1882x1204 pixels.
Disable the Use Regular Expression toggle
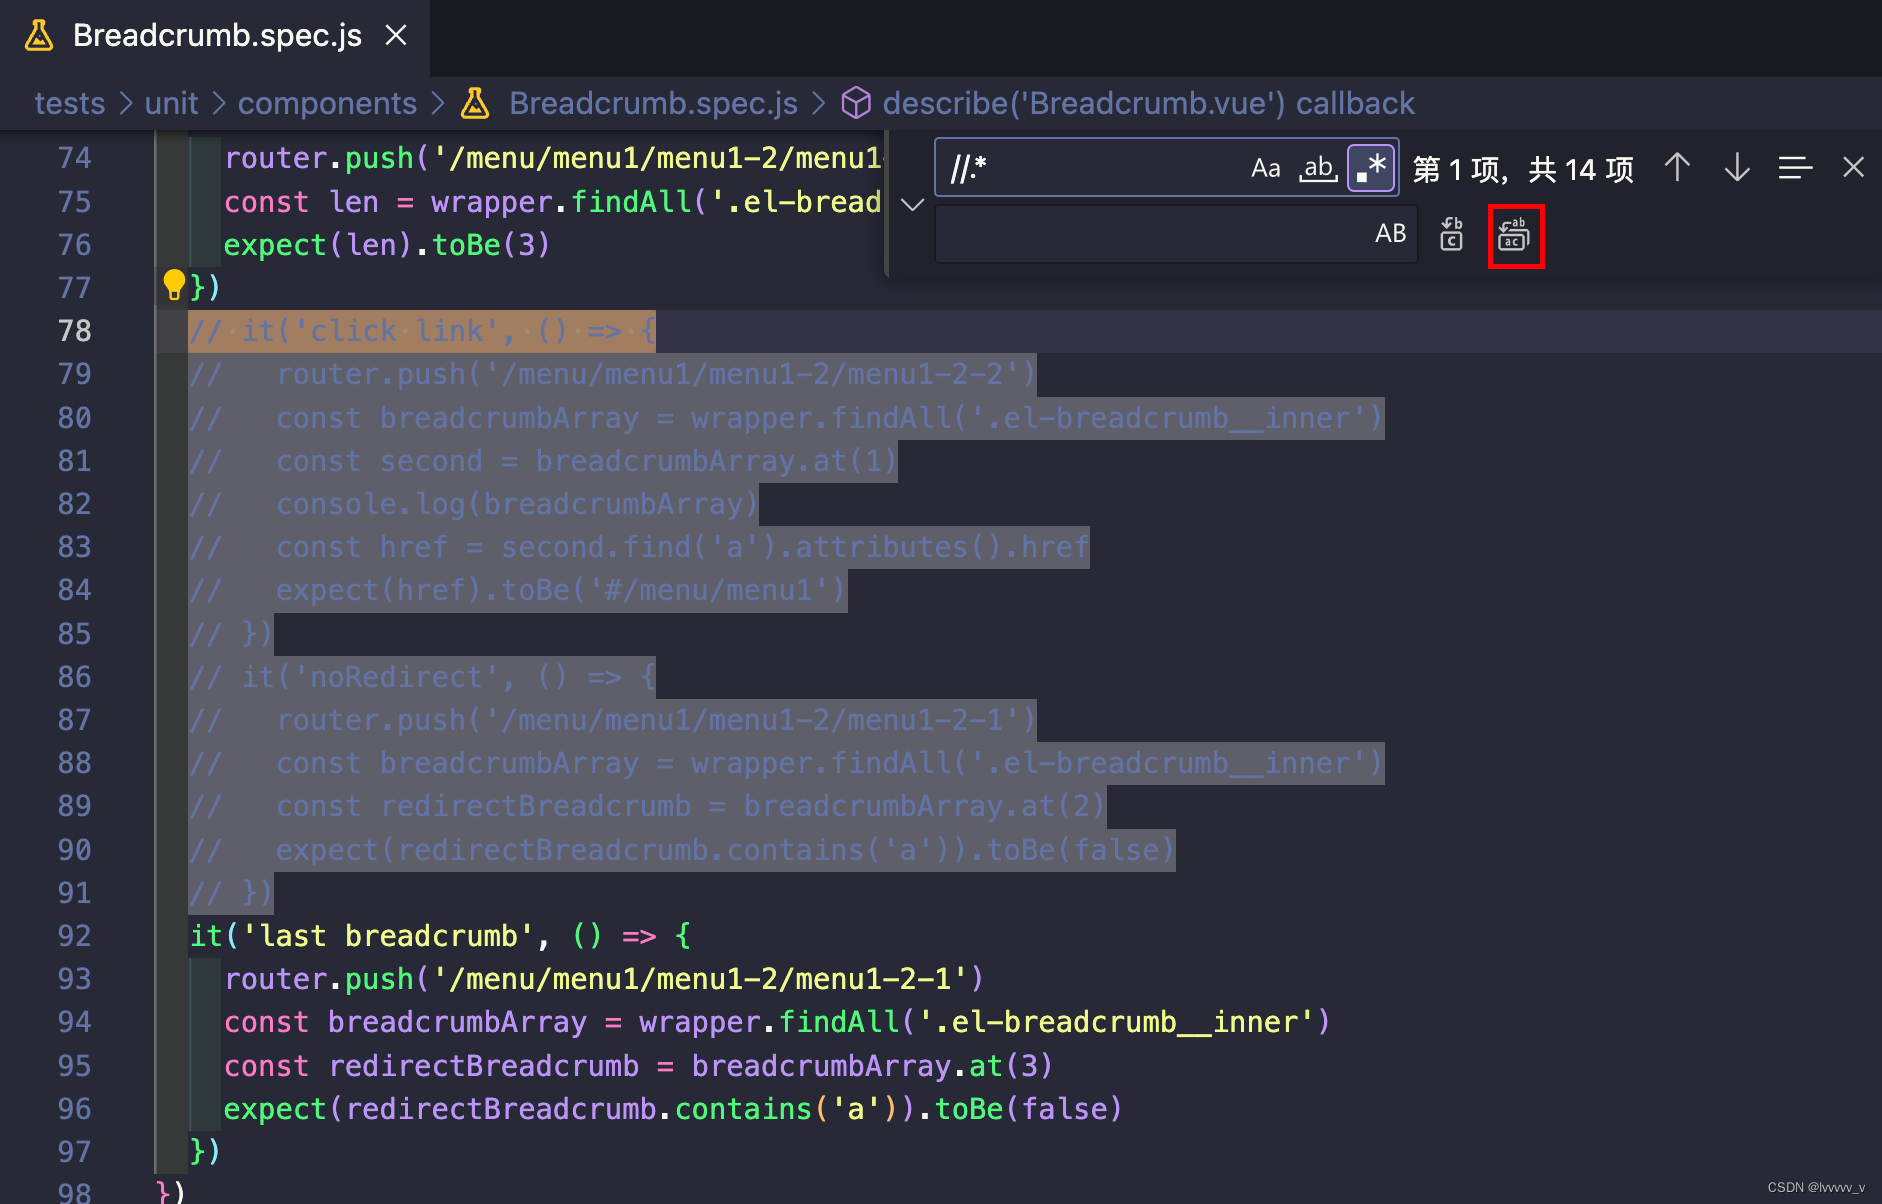[1371, 168]
